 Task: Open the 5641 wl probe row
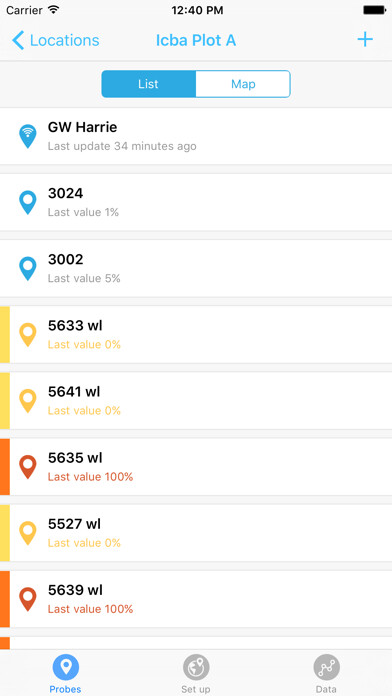tap(196, 401)
